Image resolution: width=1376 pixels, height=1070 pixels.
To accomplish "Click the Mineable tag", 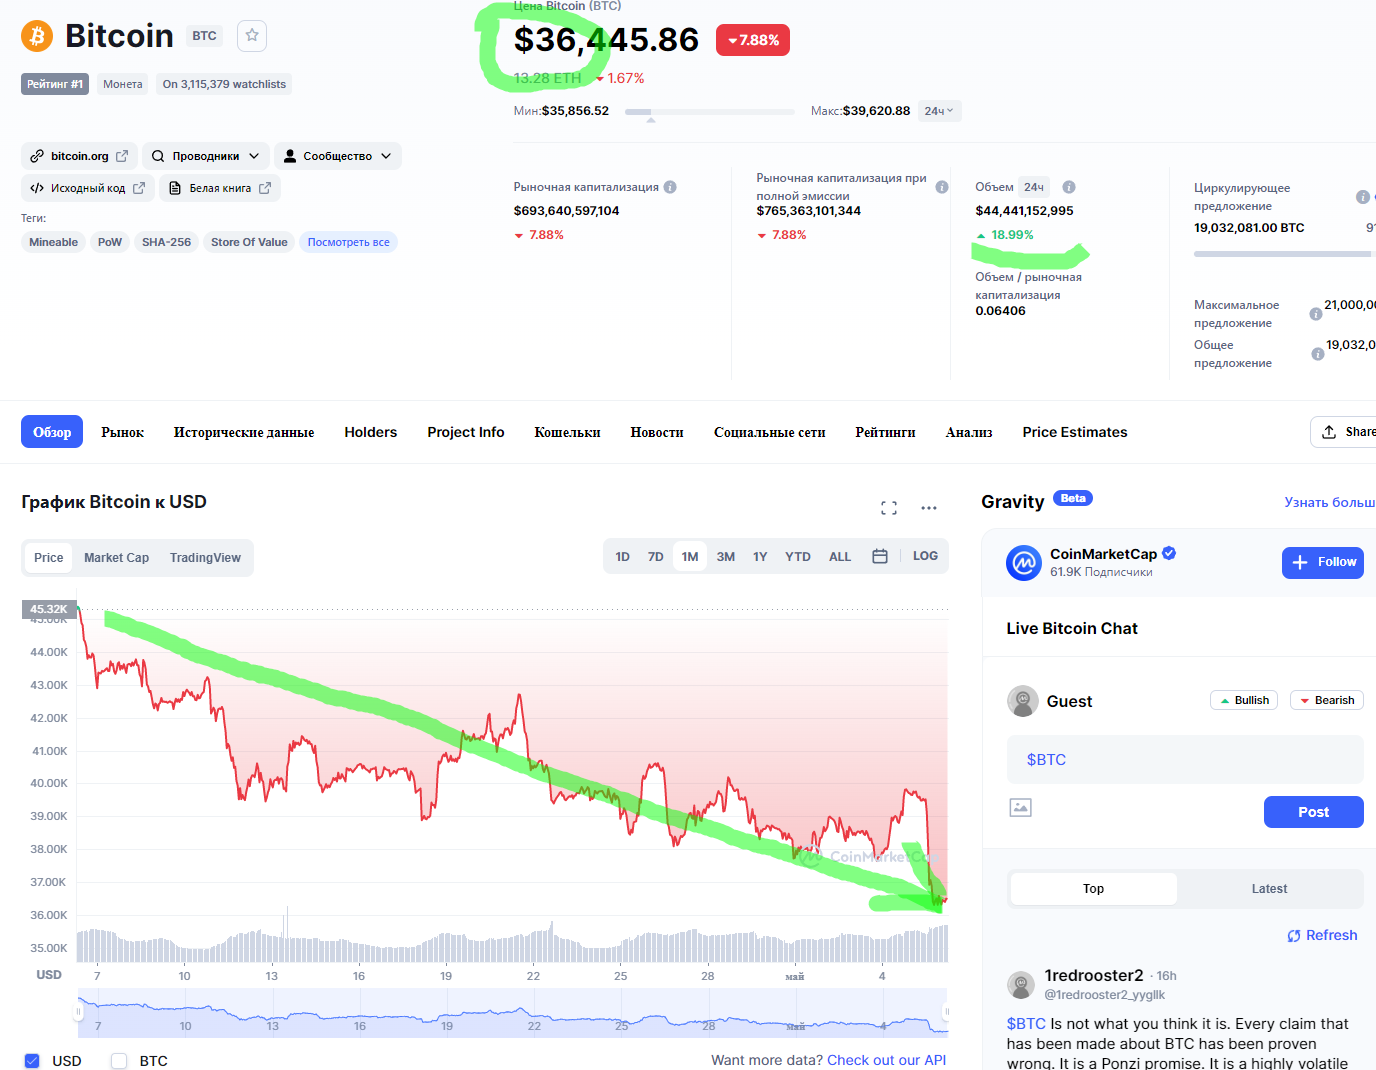I will [54, 242].
